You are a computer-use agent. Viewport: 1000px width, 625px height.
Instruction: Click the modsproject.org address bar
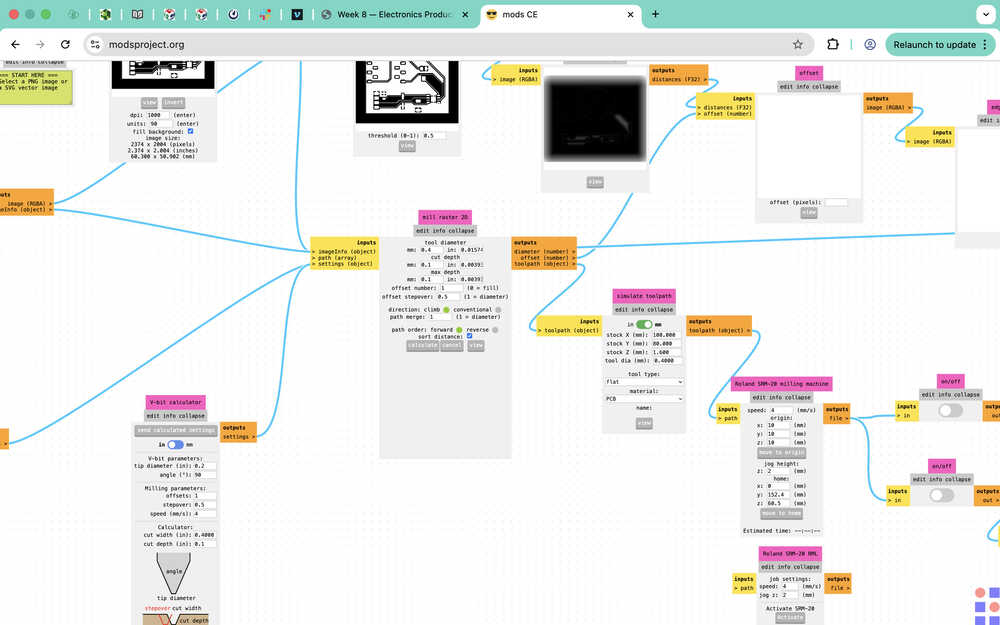[x=446, y=45]
